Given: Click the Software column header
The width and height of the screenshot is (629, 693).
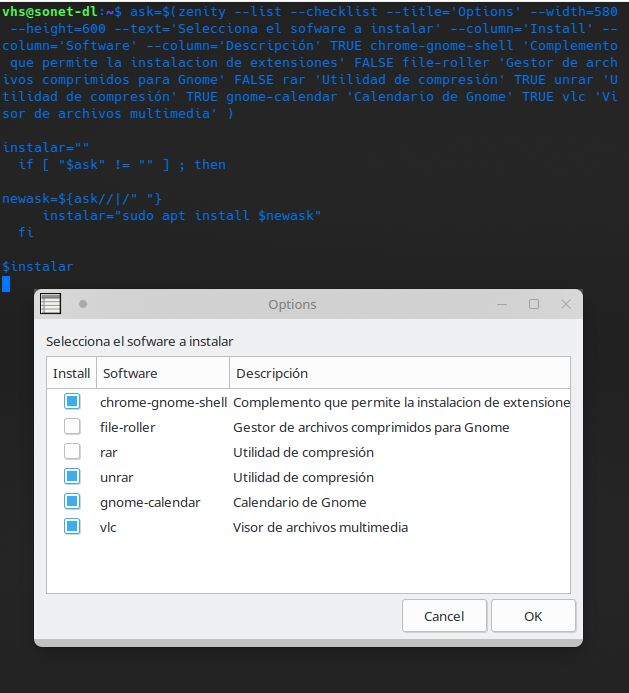Looking at the screenshot, I should click(130, 373).
